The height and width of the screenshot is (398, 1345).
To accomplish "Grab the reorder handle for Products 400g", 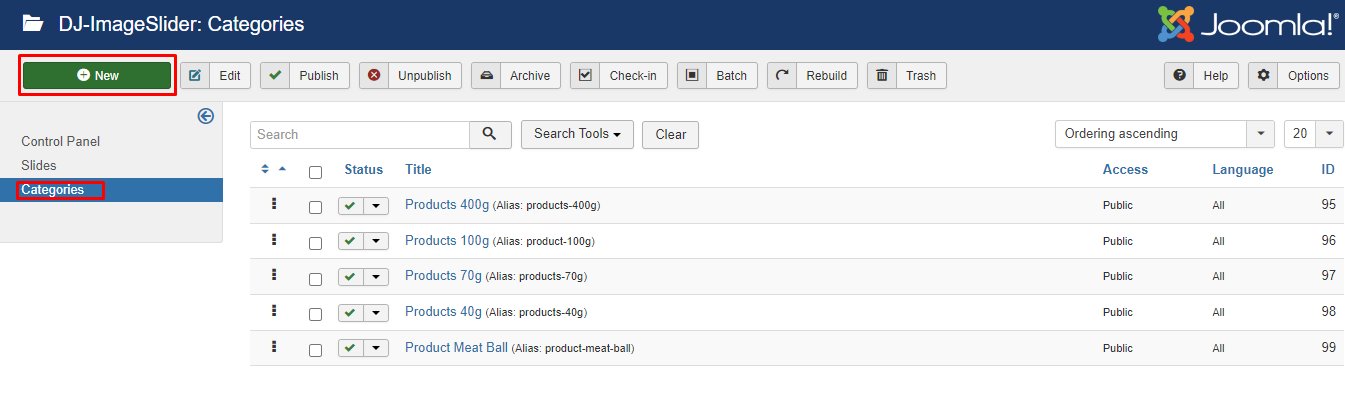I will pyautogui.click(x=273, y=204).
